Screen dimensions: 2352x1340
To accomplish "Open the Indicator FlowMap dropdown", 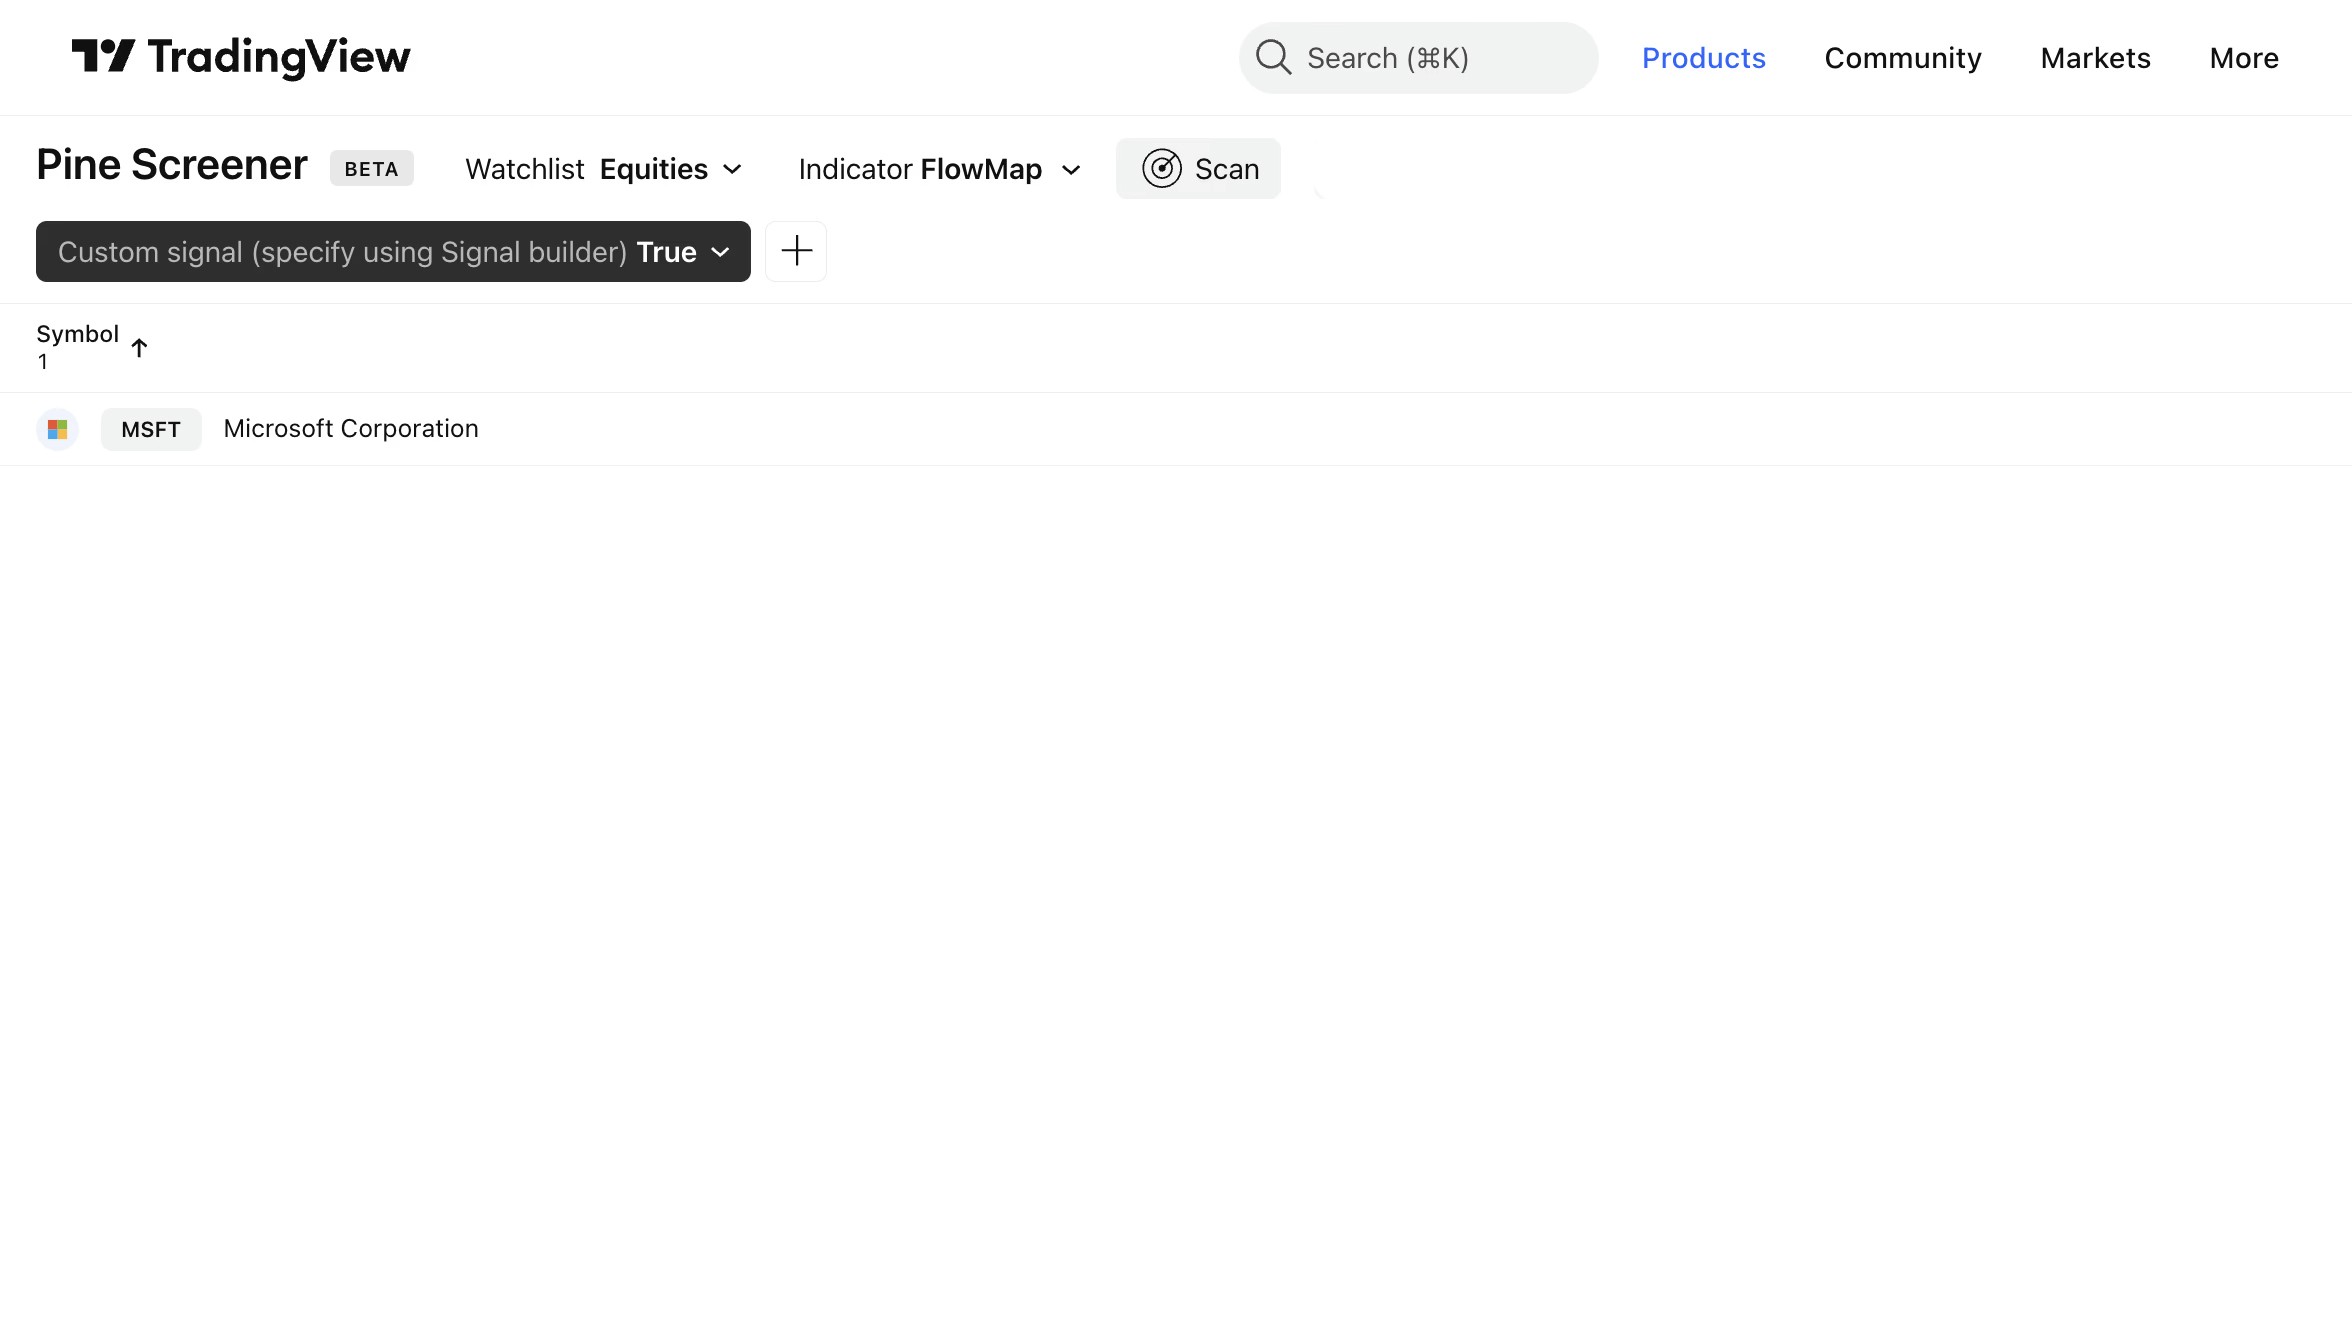I will click(x=939, y=169).
